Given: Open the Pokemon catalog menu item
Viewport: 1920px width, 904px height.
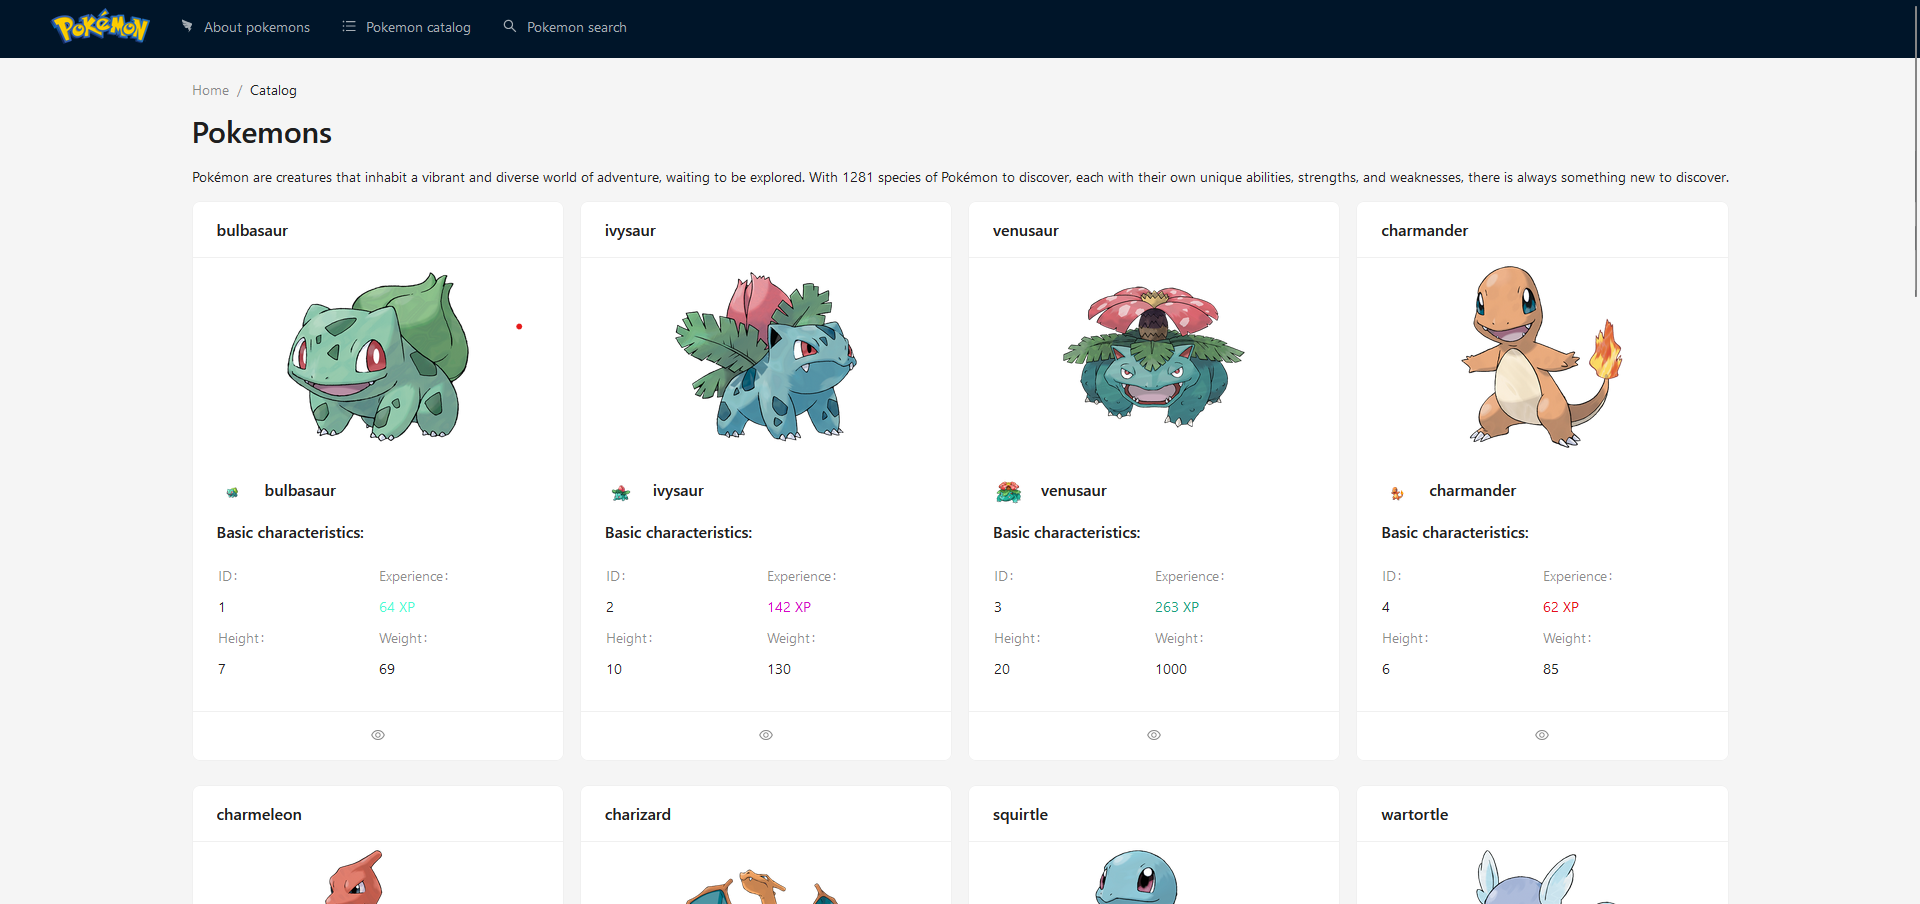Looking at the screenshot, I should (x=418, y=27).
